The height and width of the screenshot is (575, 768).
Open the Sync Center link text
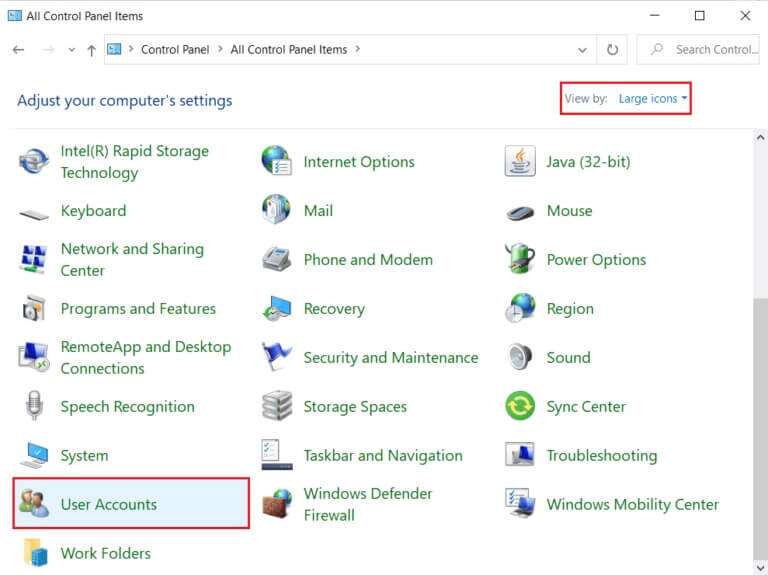tap(586, 406)
